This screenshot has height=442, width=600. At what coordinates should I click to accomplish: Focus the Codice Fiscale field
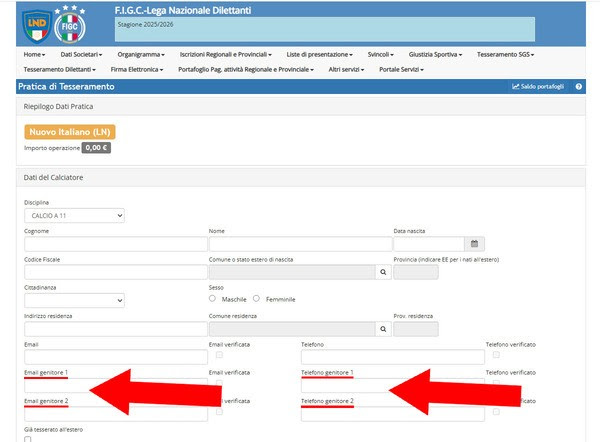pos(114,271)
